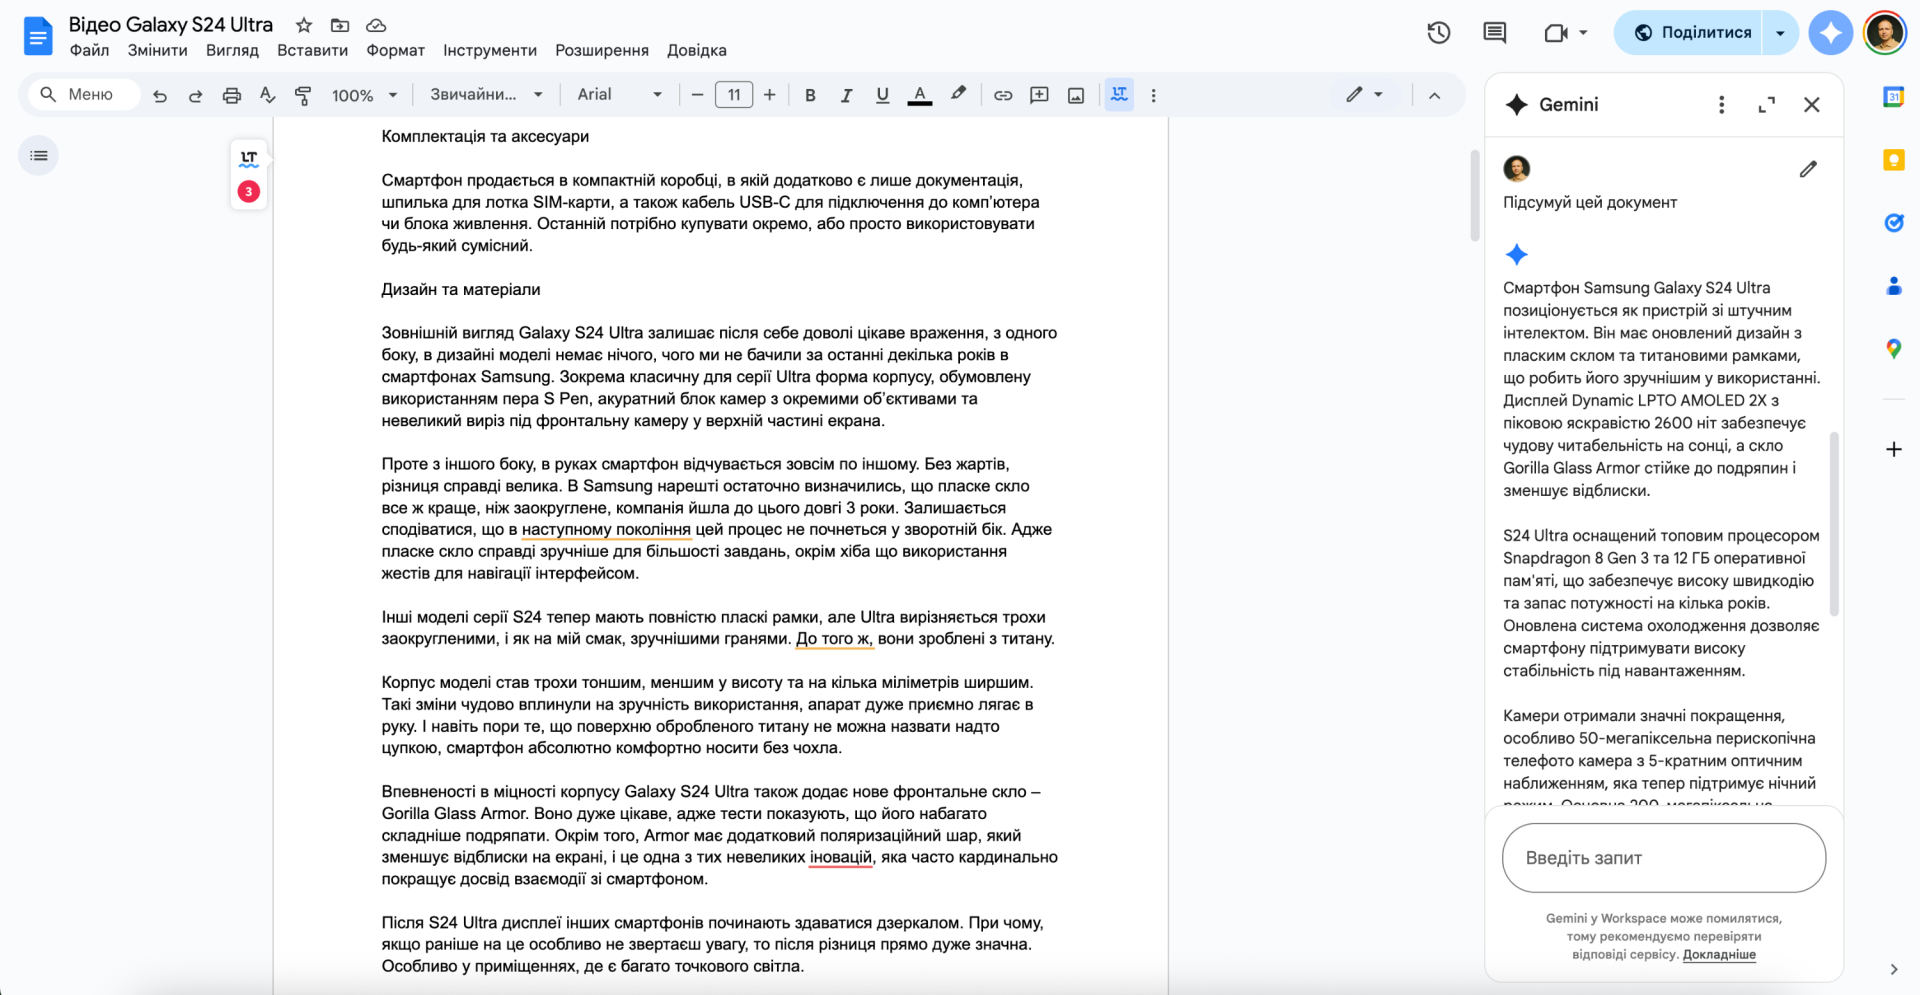Open the text color picker
This screenshot has height=995, width=1920.
[x=919, y=95]
